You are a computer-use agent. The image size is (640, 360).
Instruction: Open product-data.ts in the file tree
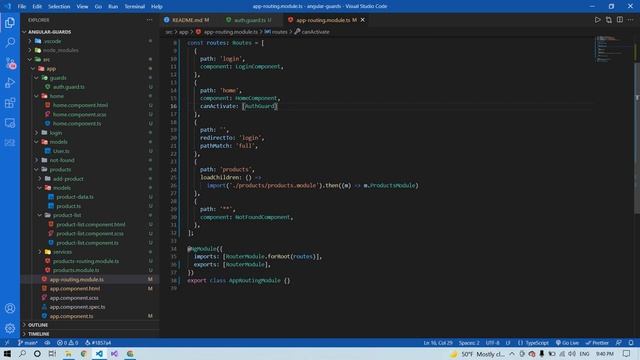(x=75, y=197)
